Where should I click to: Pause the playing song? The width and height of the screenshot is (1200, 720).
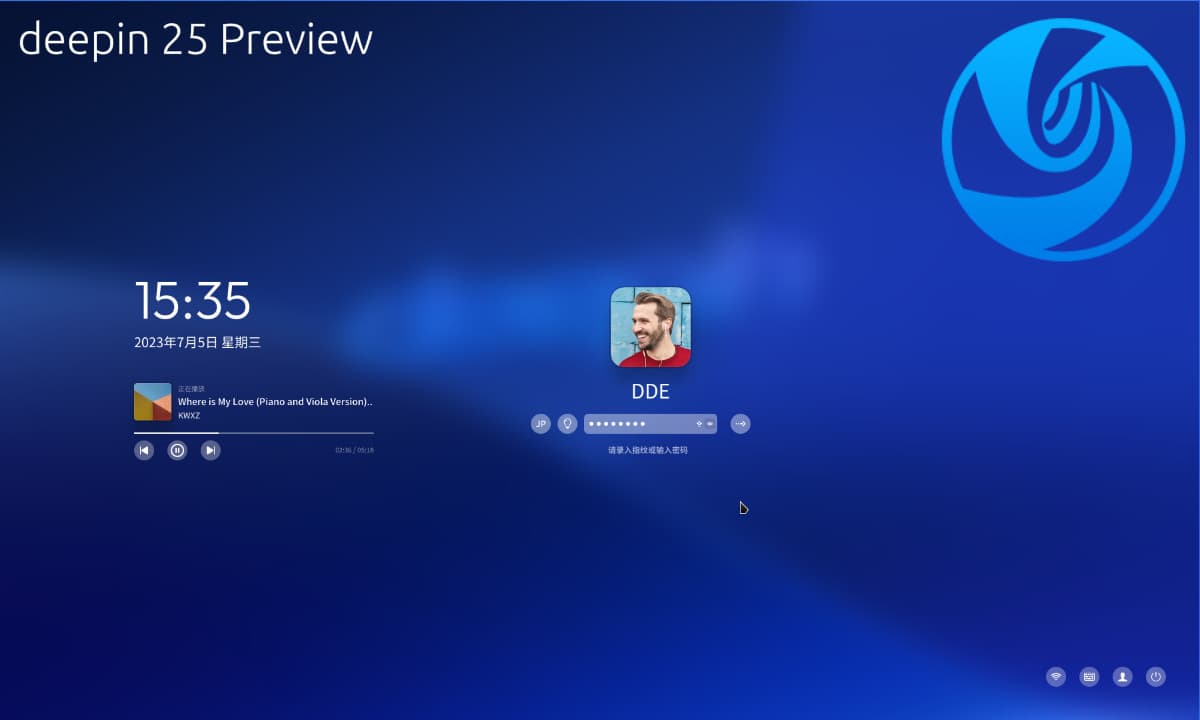click(x=177, y=451)
